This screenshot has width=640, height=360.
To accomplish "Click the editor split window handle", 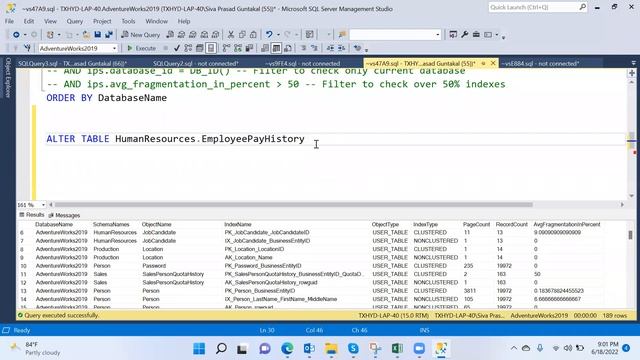I will click(631, 73).
